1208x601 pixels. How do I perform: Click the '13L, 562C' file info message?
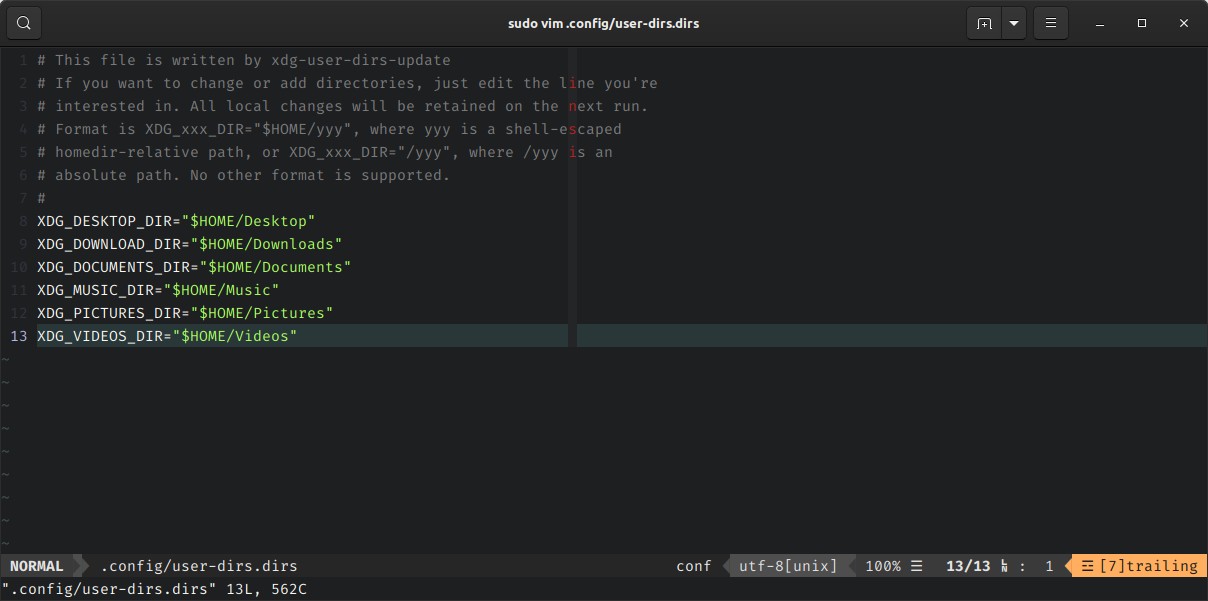click(267, 589)
